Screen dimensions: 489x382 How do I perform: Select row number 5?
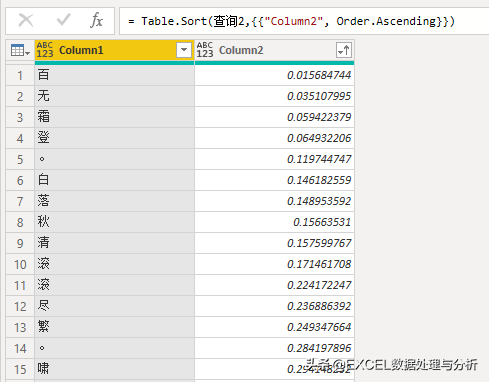[20, 159]
